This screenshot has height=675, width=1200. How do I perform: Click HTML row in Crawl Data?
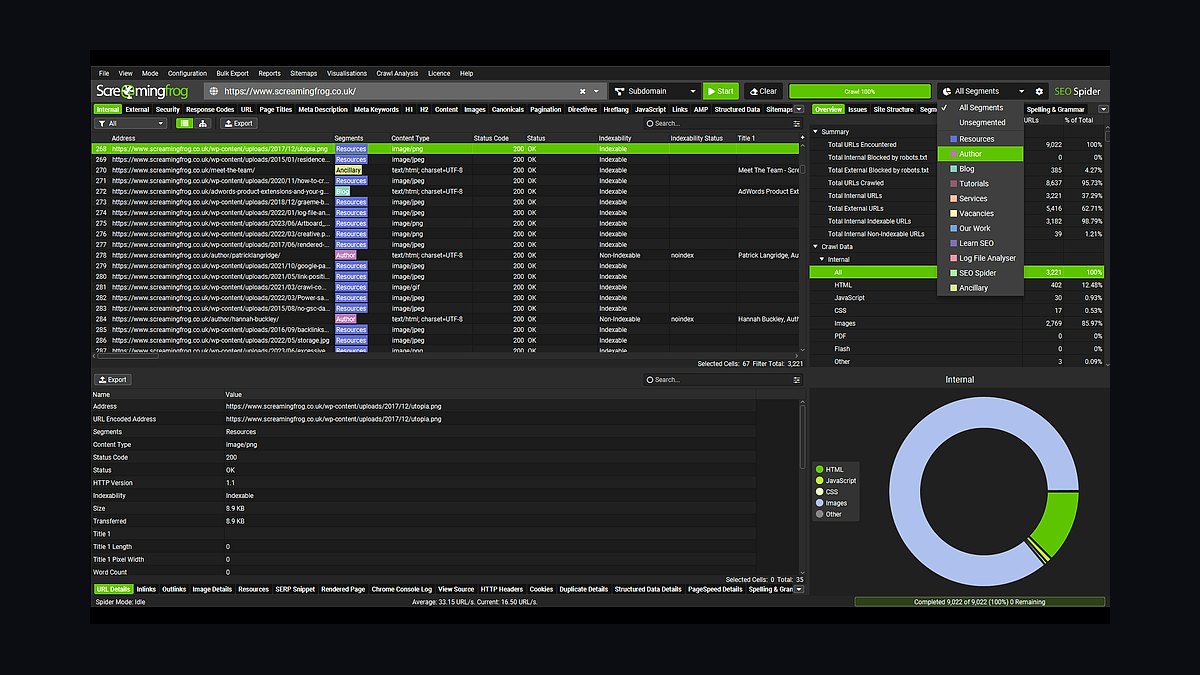pyautogui.click(x=958, y=285)
